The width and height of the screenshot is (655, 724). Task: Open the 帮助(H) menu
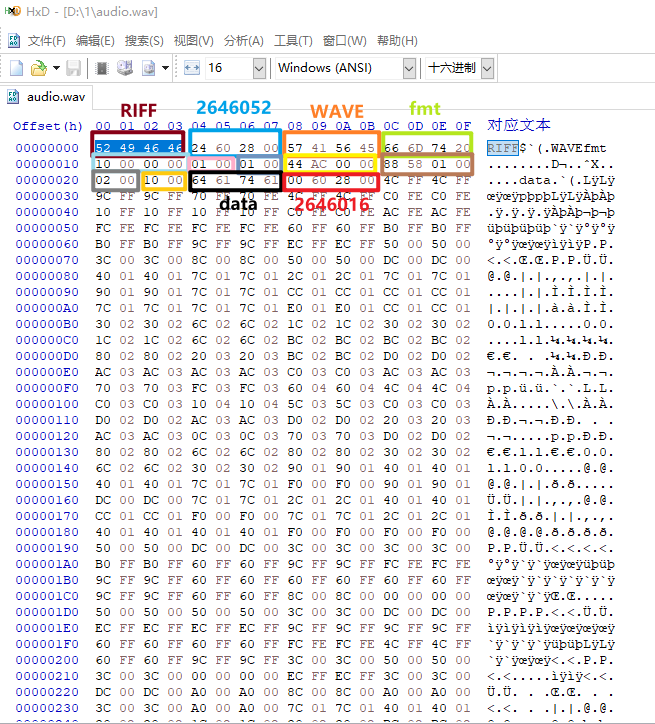(x=397, y=41)
